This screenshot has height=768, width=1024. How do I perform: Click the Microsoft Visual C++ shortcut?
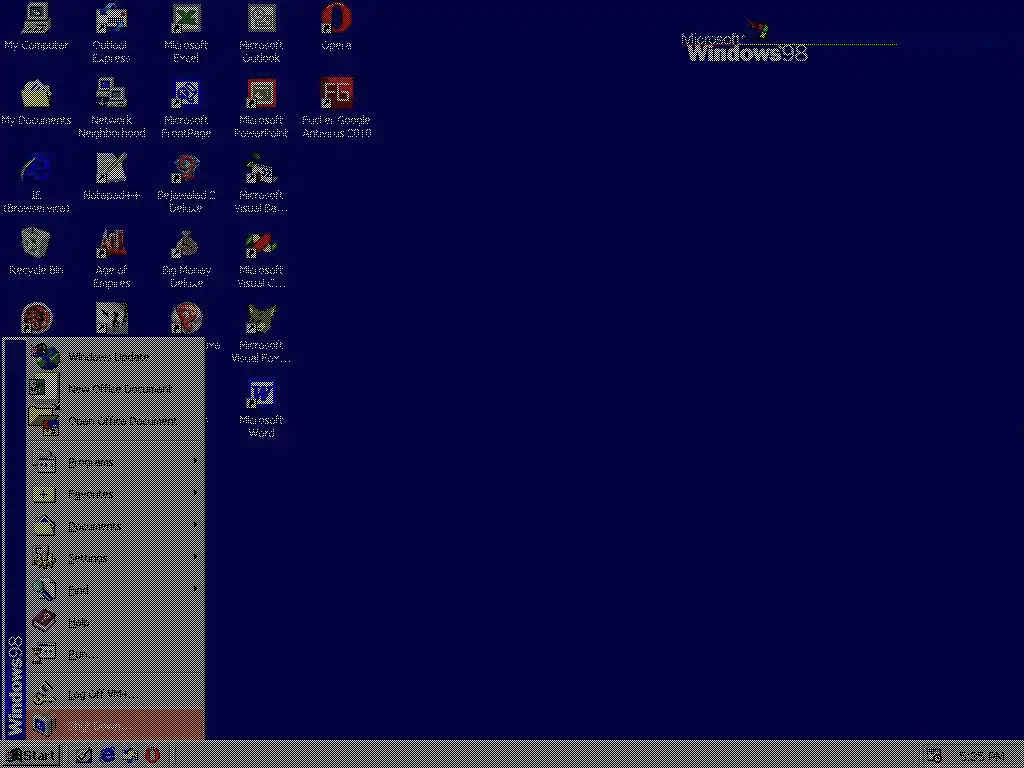click(x=261, y=259)
